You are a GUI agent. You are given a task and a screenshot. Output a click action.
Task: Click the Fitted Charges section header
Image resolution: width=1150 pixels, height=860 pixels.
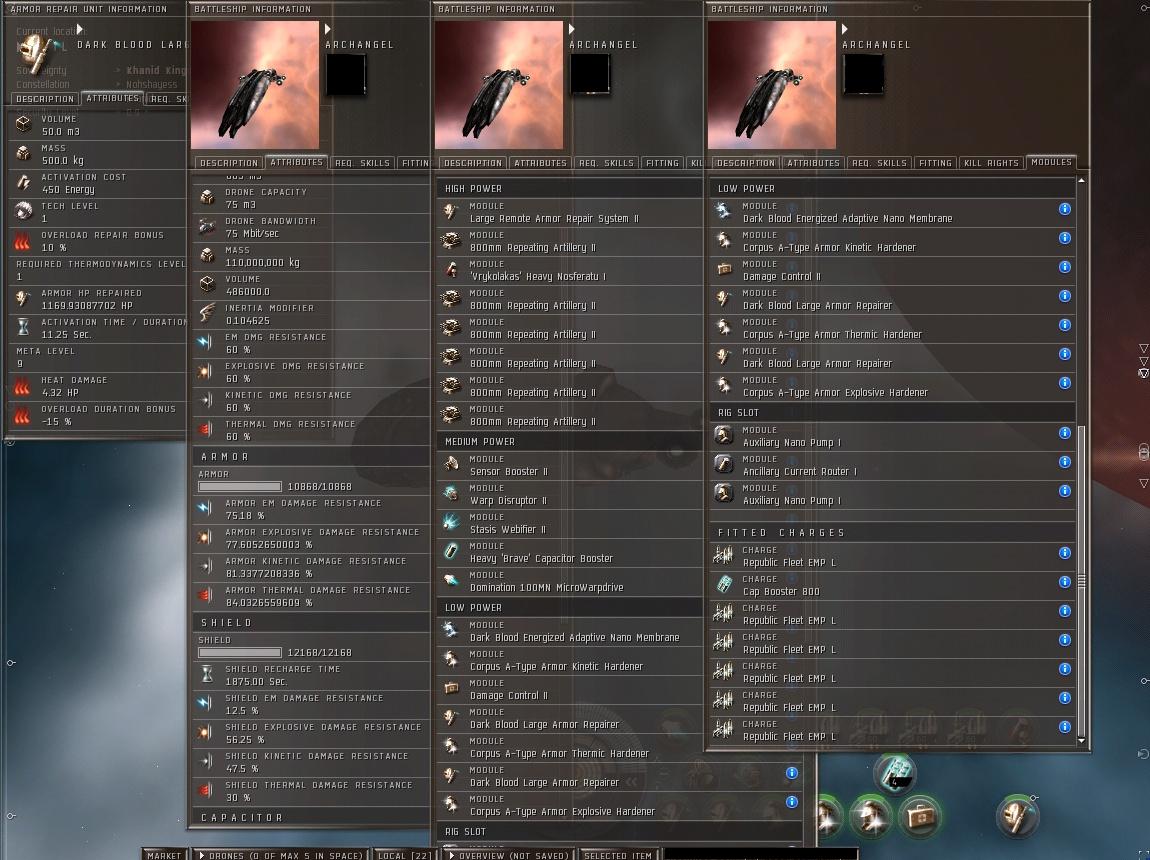pyautogui.click(x=893, y=533)
